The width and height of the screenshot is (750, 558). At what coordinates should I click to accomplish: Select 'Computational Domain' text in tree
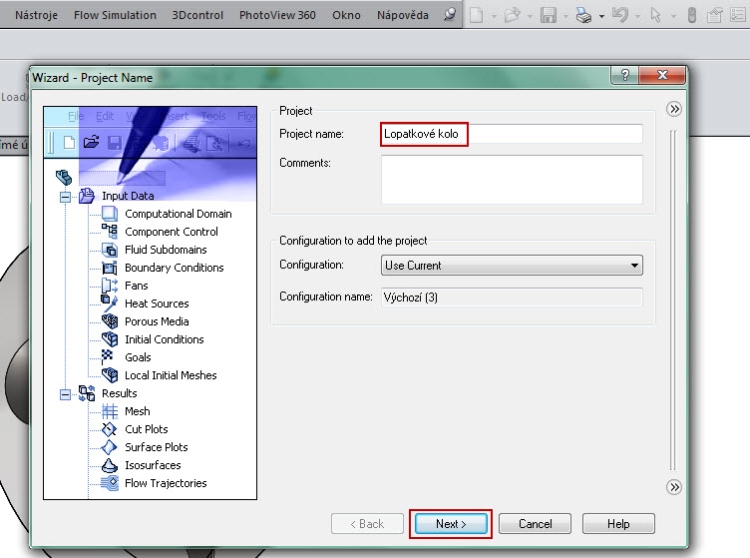point(178,214)
